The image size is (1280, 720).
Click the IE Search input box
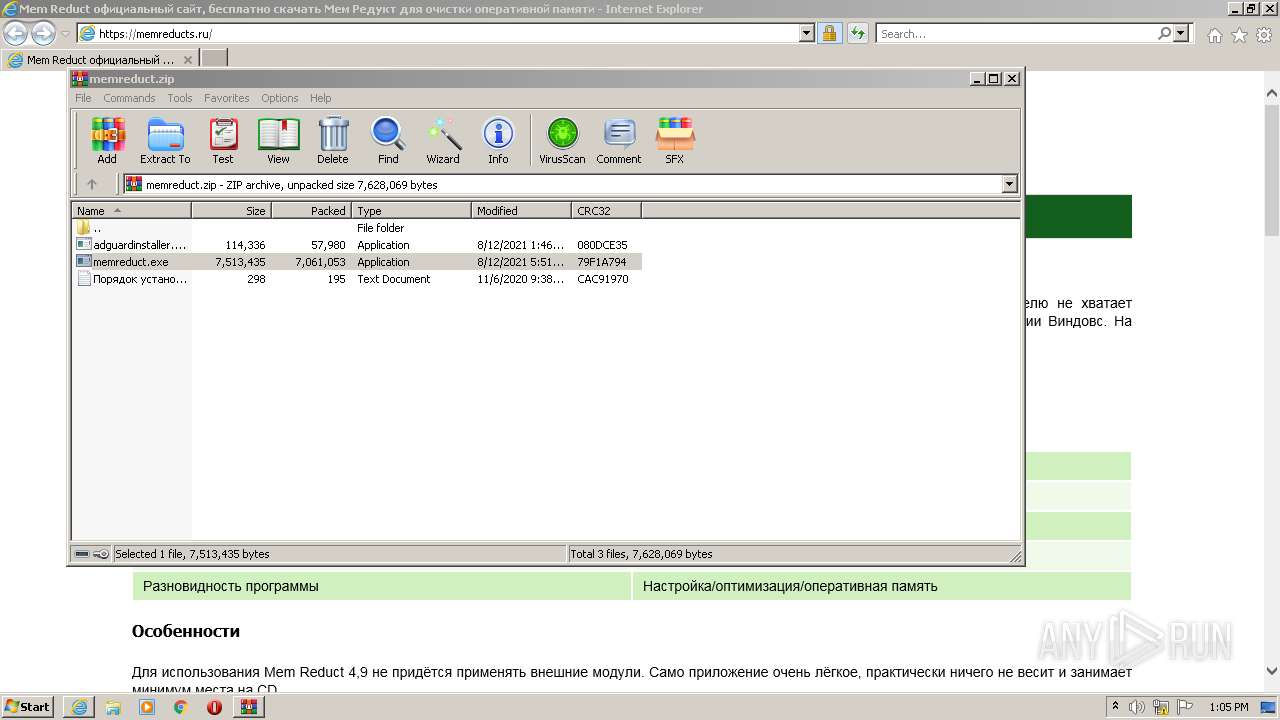coord(1016,33)
